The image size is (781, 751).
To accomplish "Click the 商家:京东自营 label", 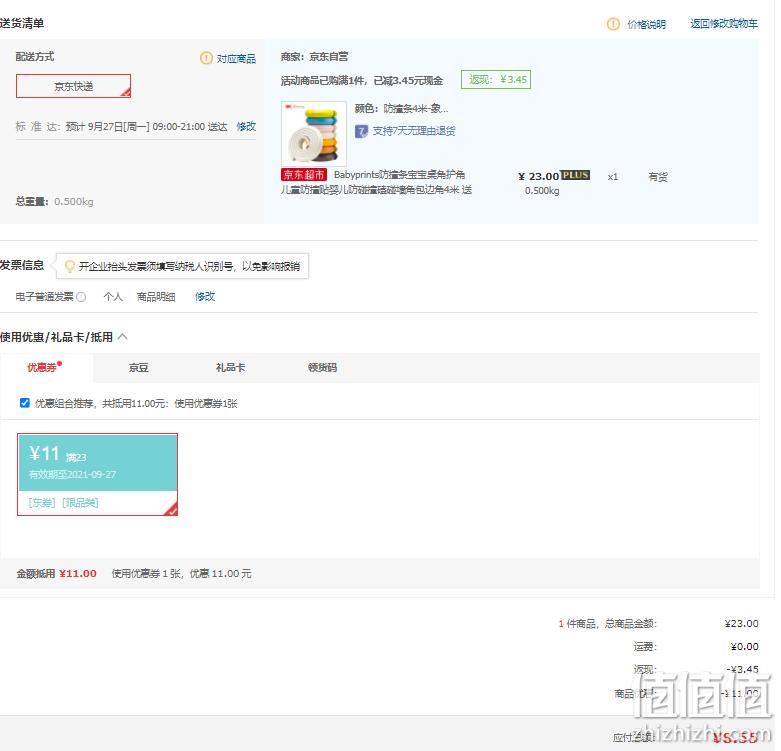I will [x=314, y=57].
